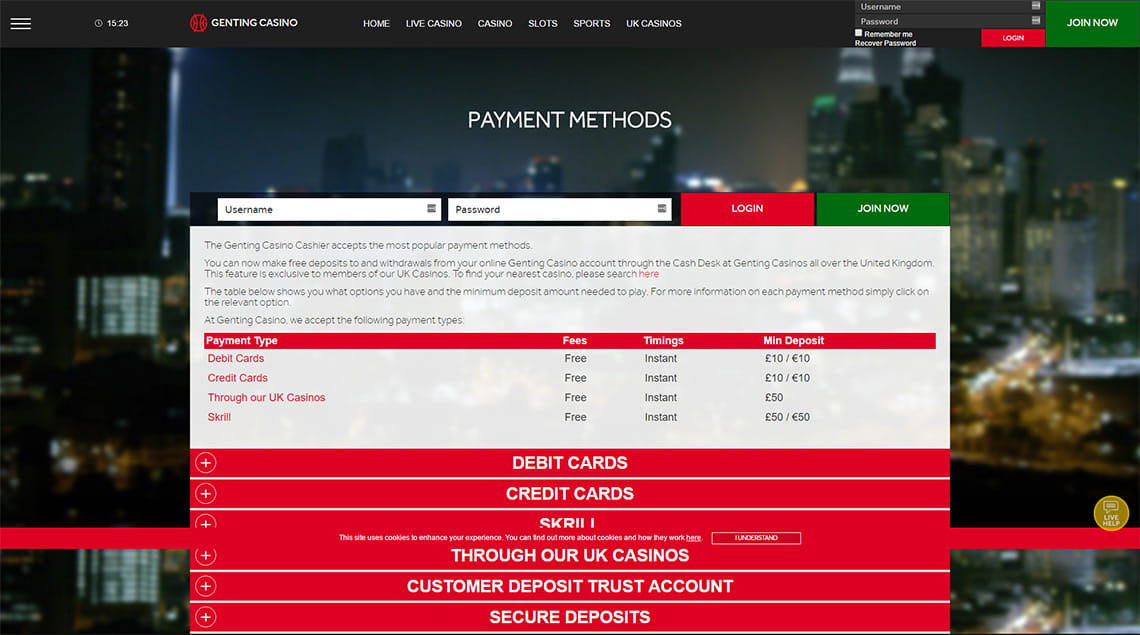Click the Fees column header
1140x635 pixels.
pyautogui.click(x=574, y=340)
